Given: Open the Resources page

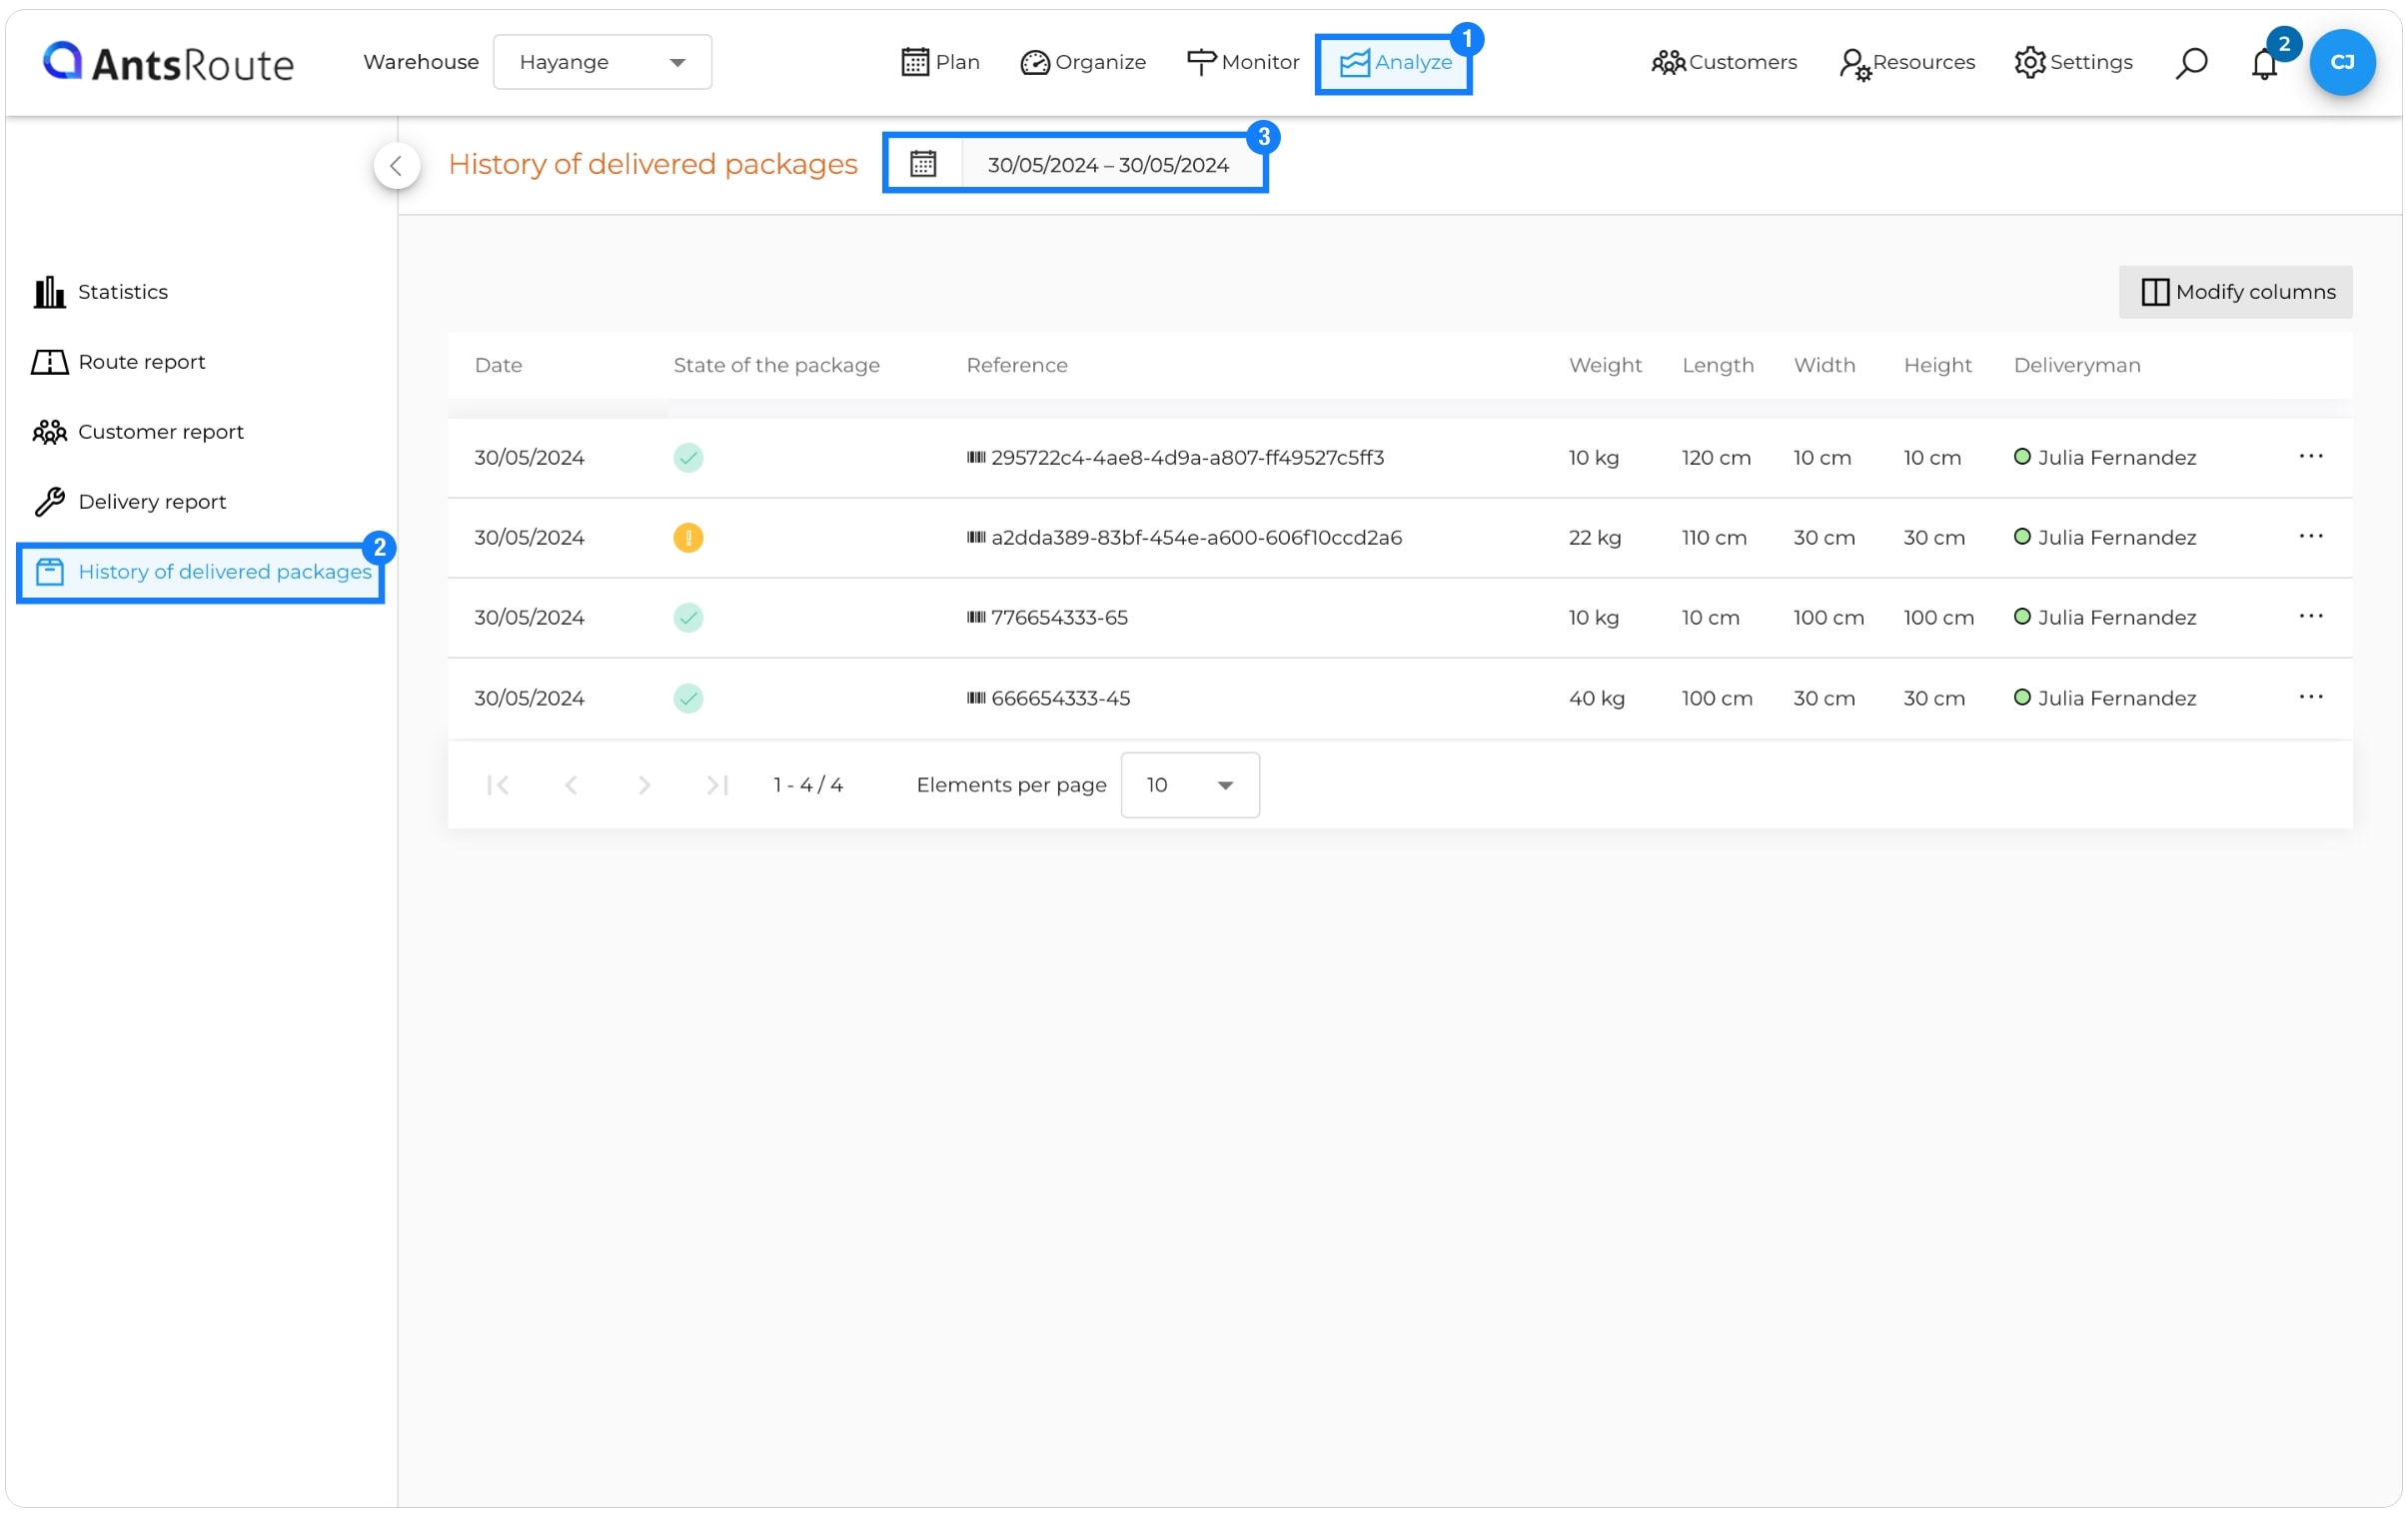Looking at the screenshot, I should point(1906,62).
